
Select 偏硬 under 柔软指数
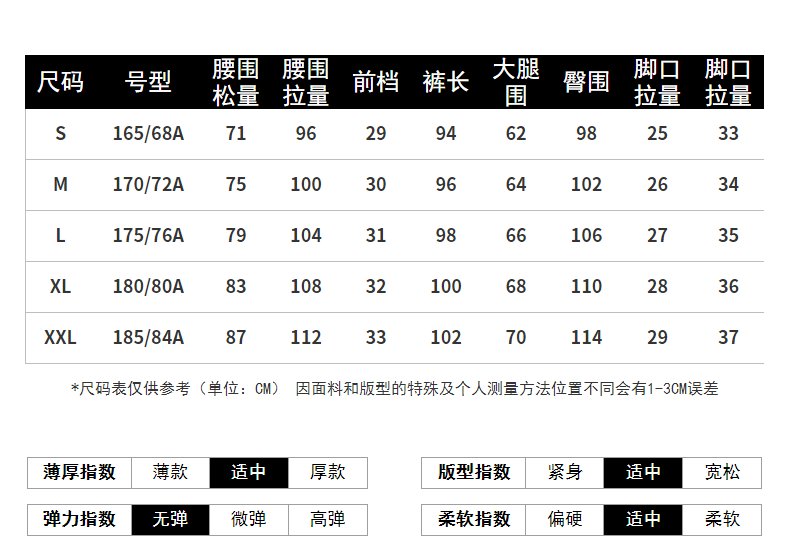click(x=565, y=519)
